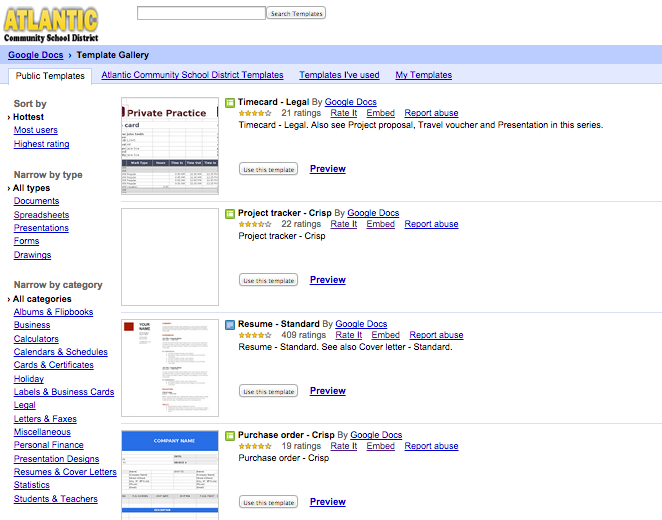Viewport: 662px width, 520px height.
Task: Open Atlantic Community School District Templates tab
Action: click(192, 75)
